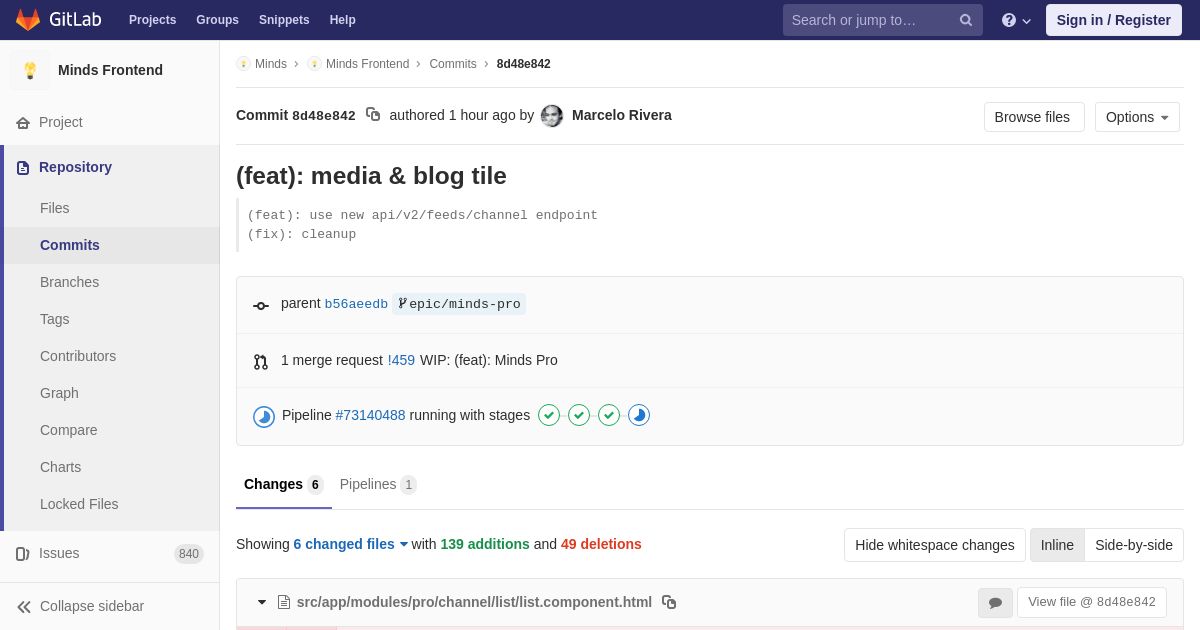Click the first passed pipeline stage icon
The image size is (1200, 630).
(549, 415)
